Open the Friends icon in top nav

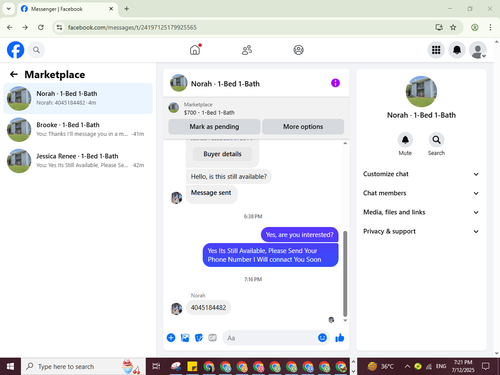tap(247, 50)
